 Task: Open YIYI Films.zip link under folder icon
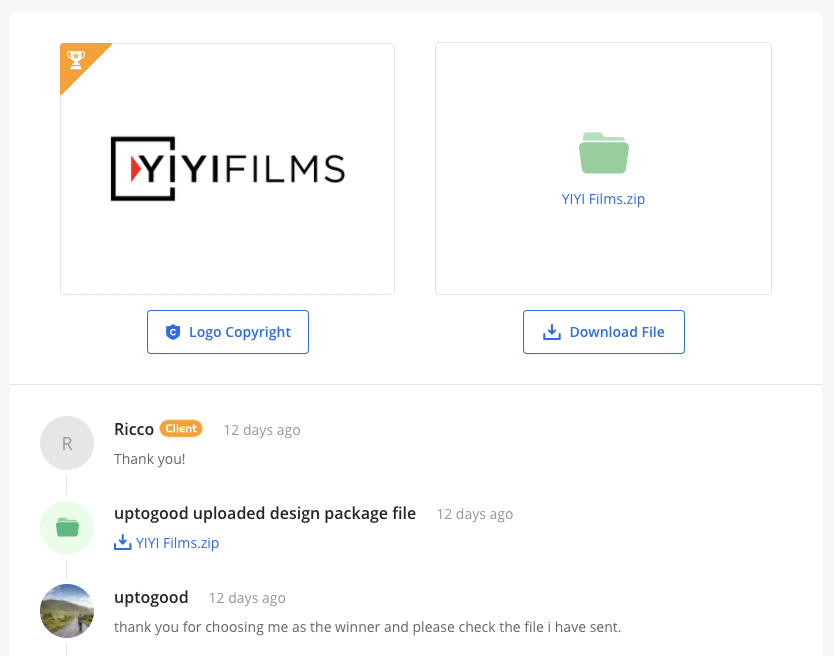click(x=603, y=199)
